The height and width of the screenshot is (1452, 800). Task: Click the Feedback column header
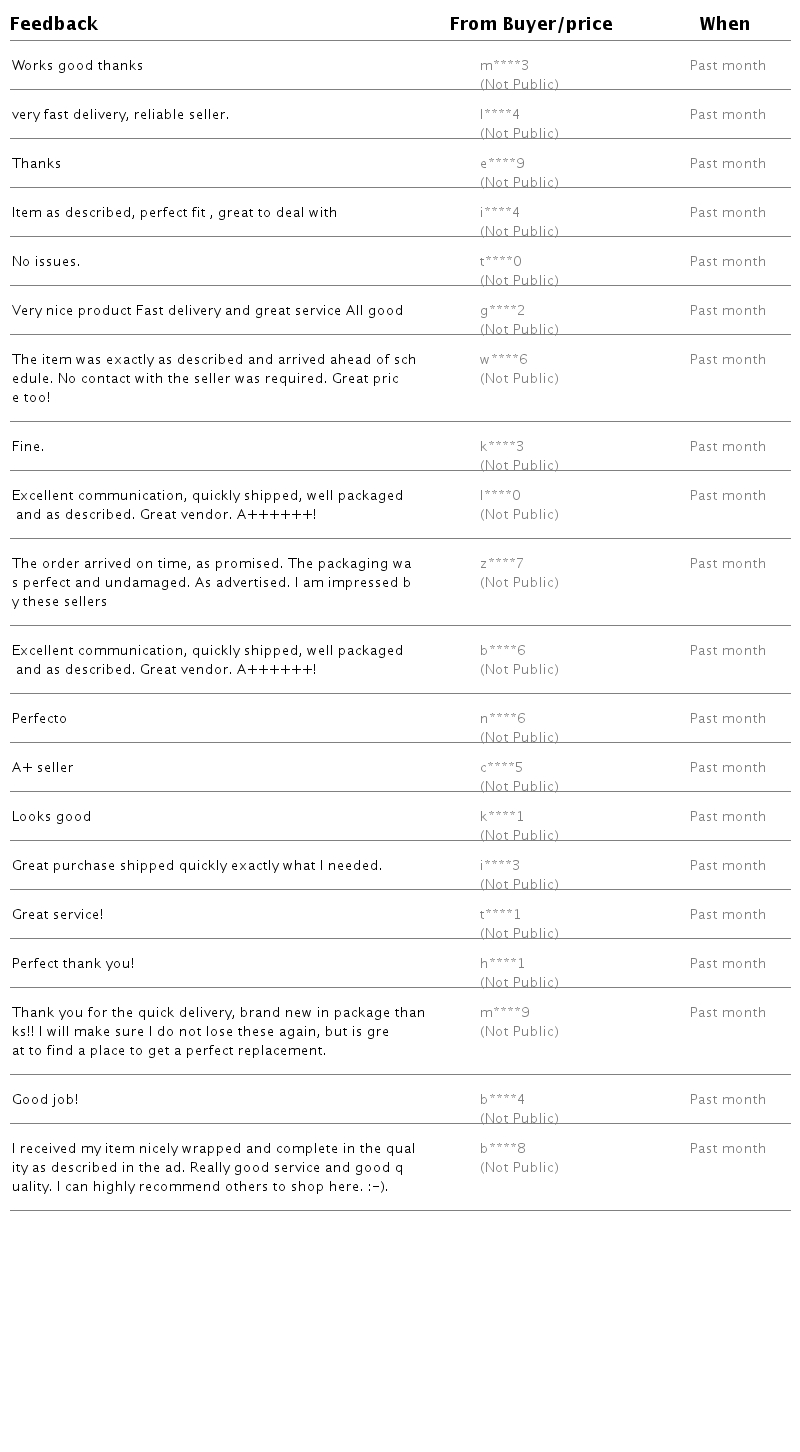coord(54,24)
